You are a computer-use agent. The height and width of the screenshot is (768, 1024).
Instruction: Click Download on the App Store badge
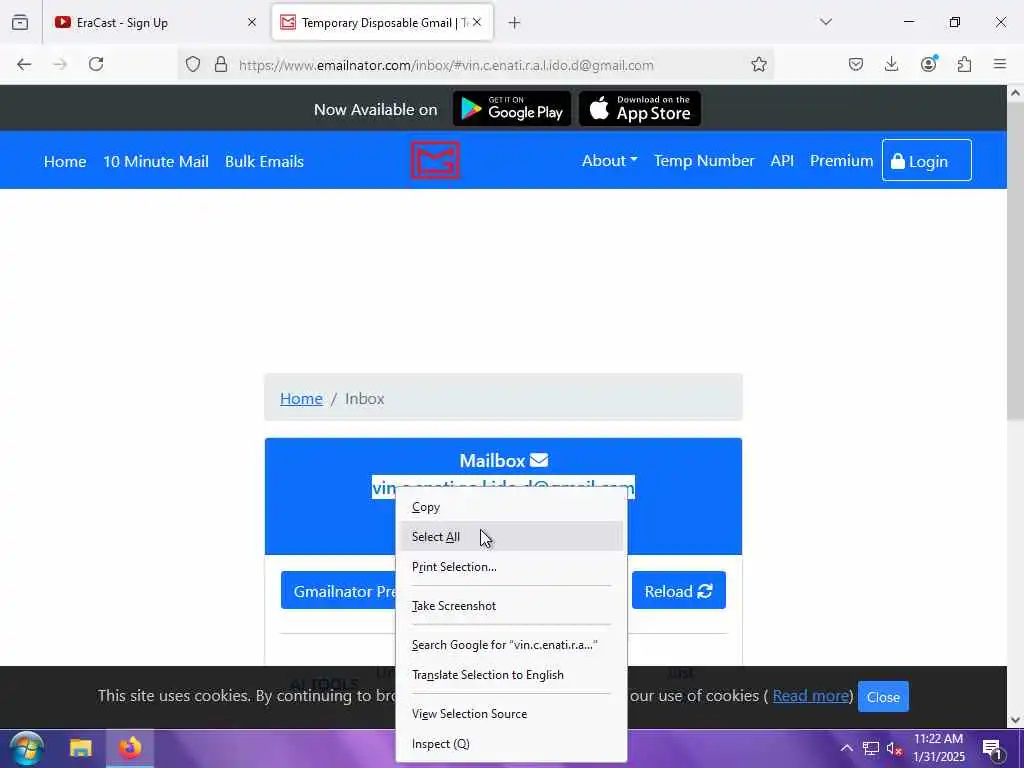tap(640, 108)
